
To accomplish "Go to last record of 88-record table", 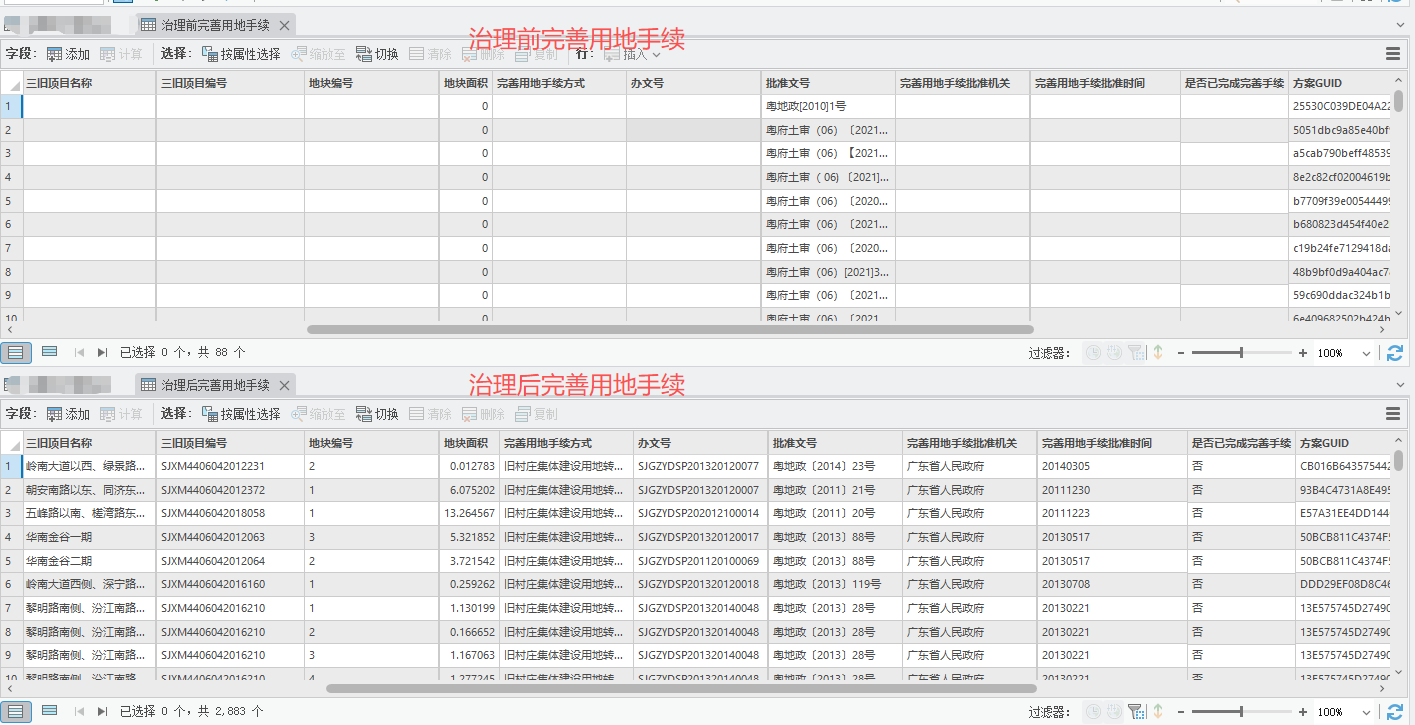I will [x=102, y=352].
